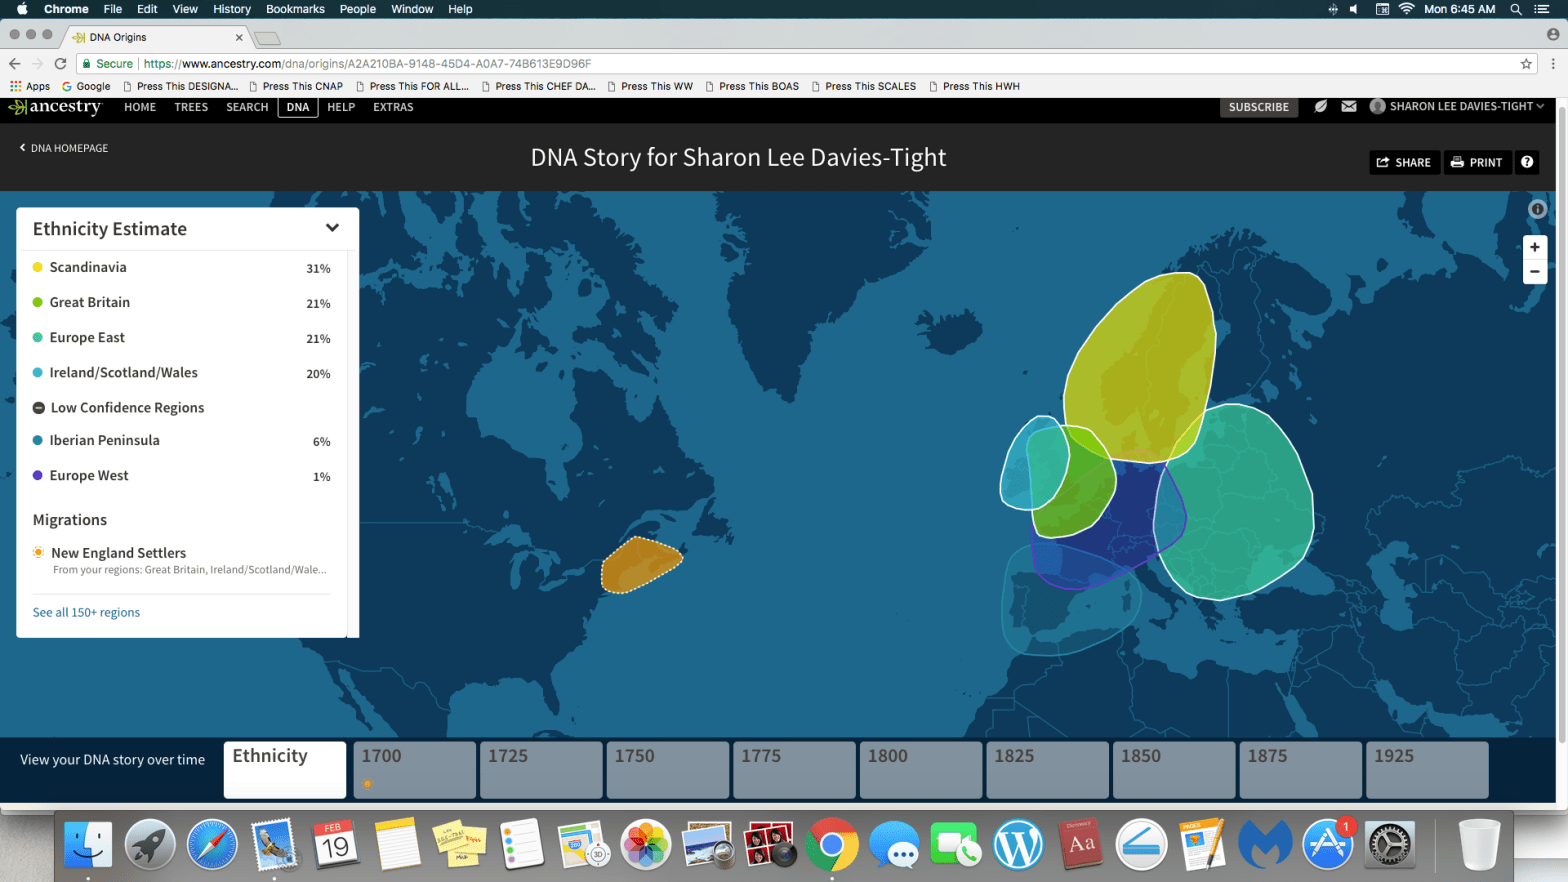Select the New England Settlers migration
Viewport: 1568px width, 882px height.
(x=118, y=553)
